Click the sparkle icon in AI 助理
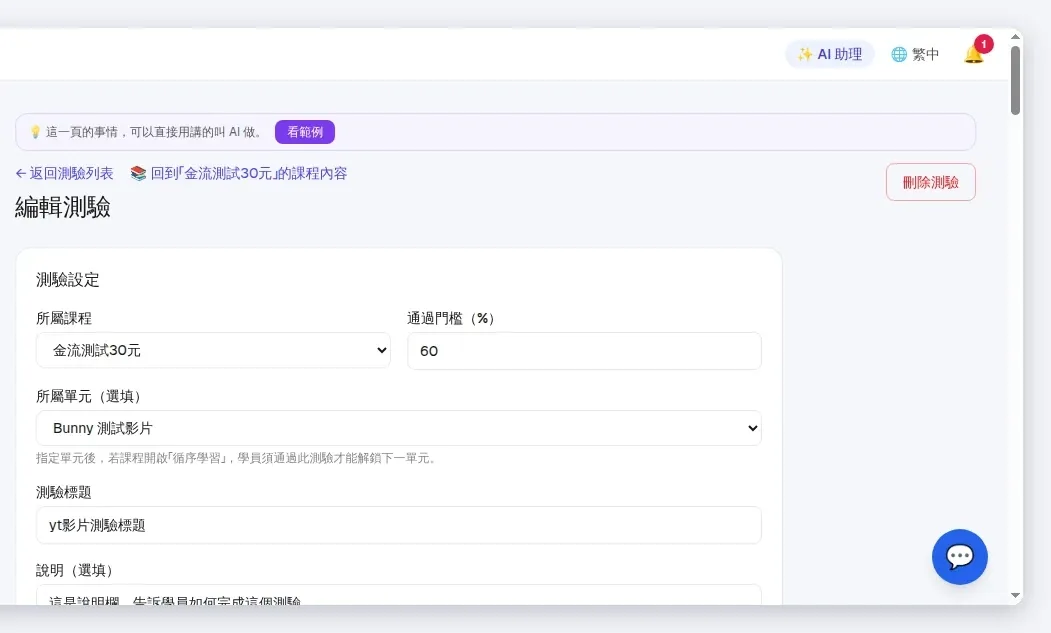This screenshot has width=1051, height=633. (x=805, y=54)
